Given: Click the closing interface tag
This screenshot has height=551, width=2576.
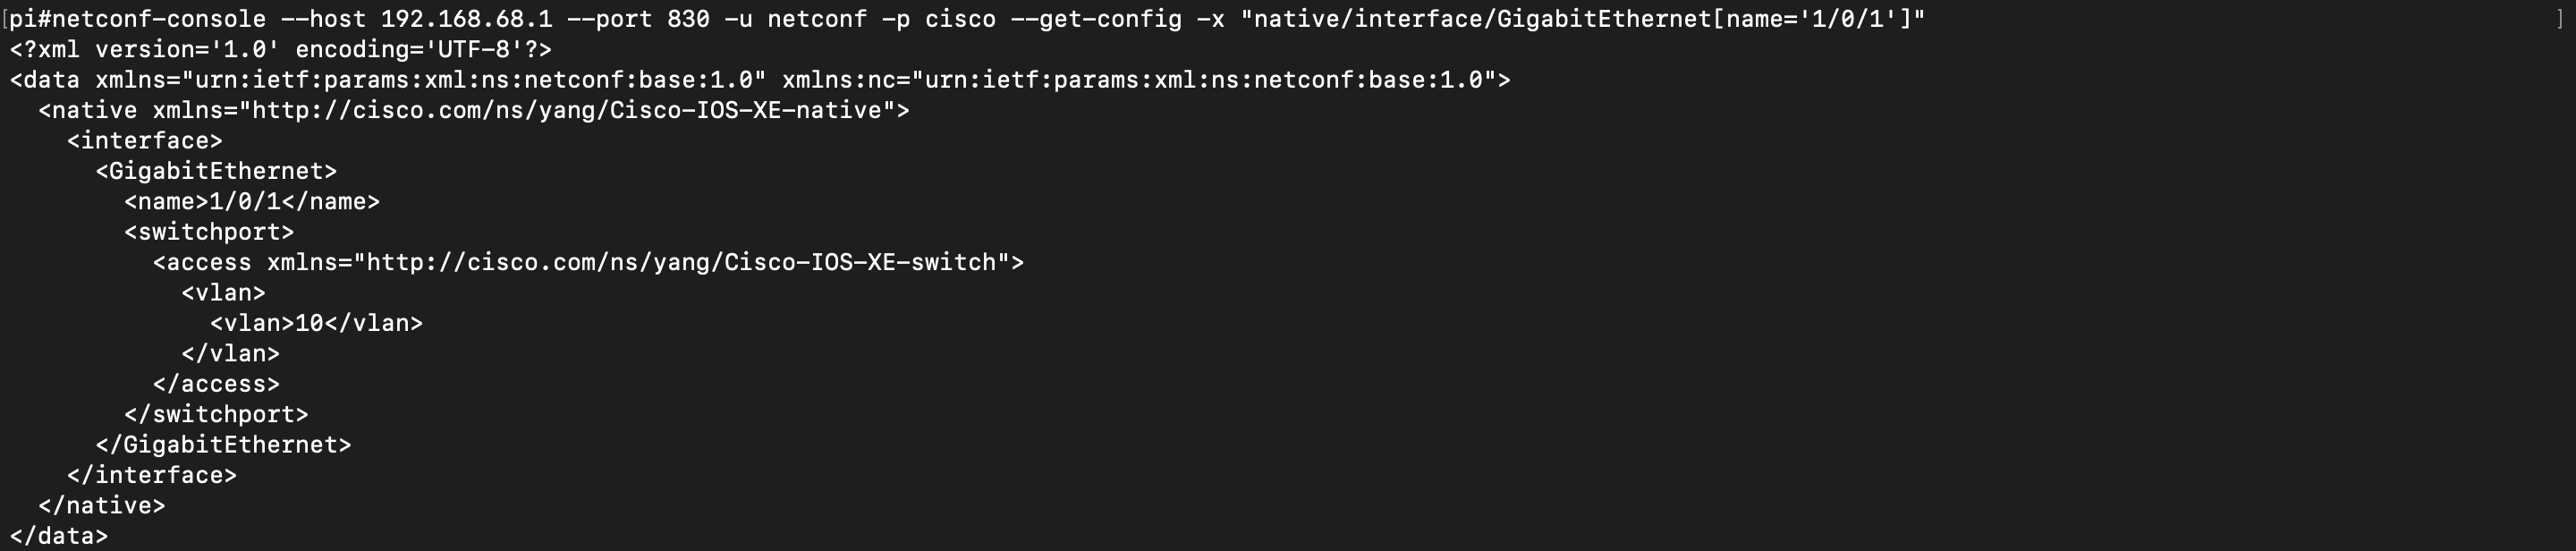Looking at the screenshot, I should (152, 475).
